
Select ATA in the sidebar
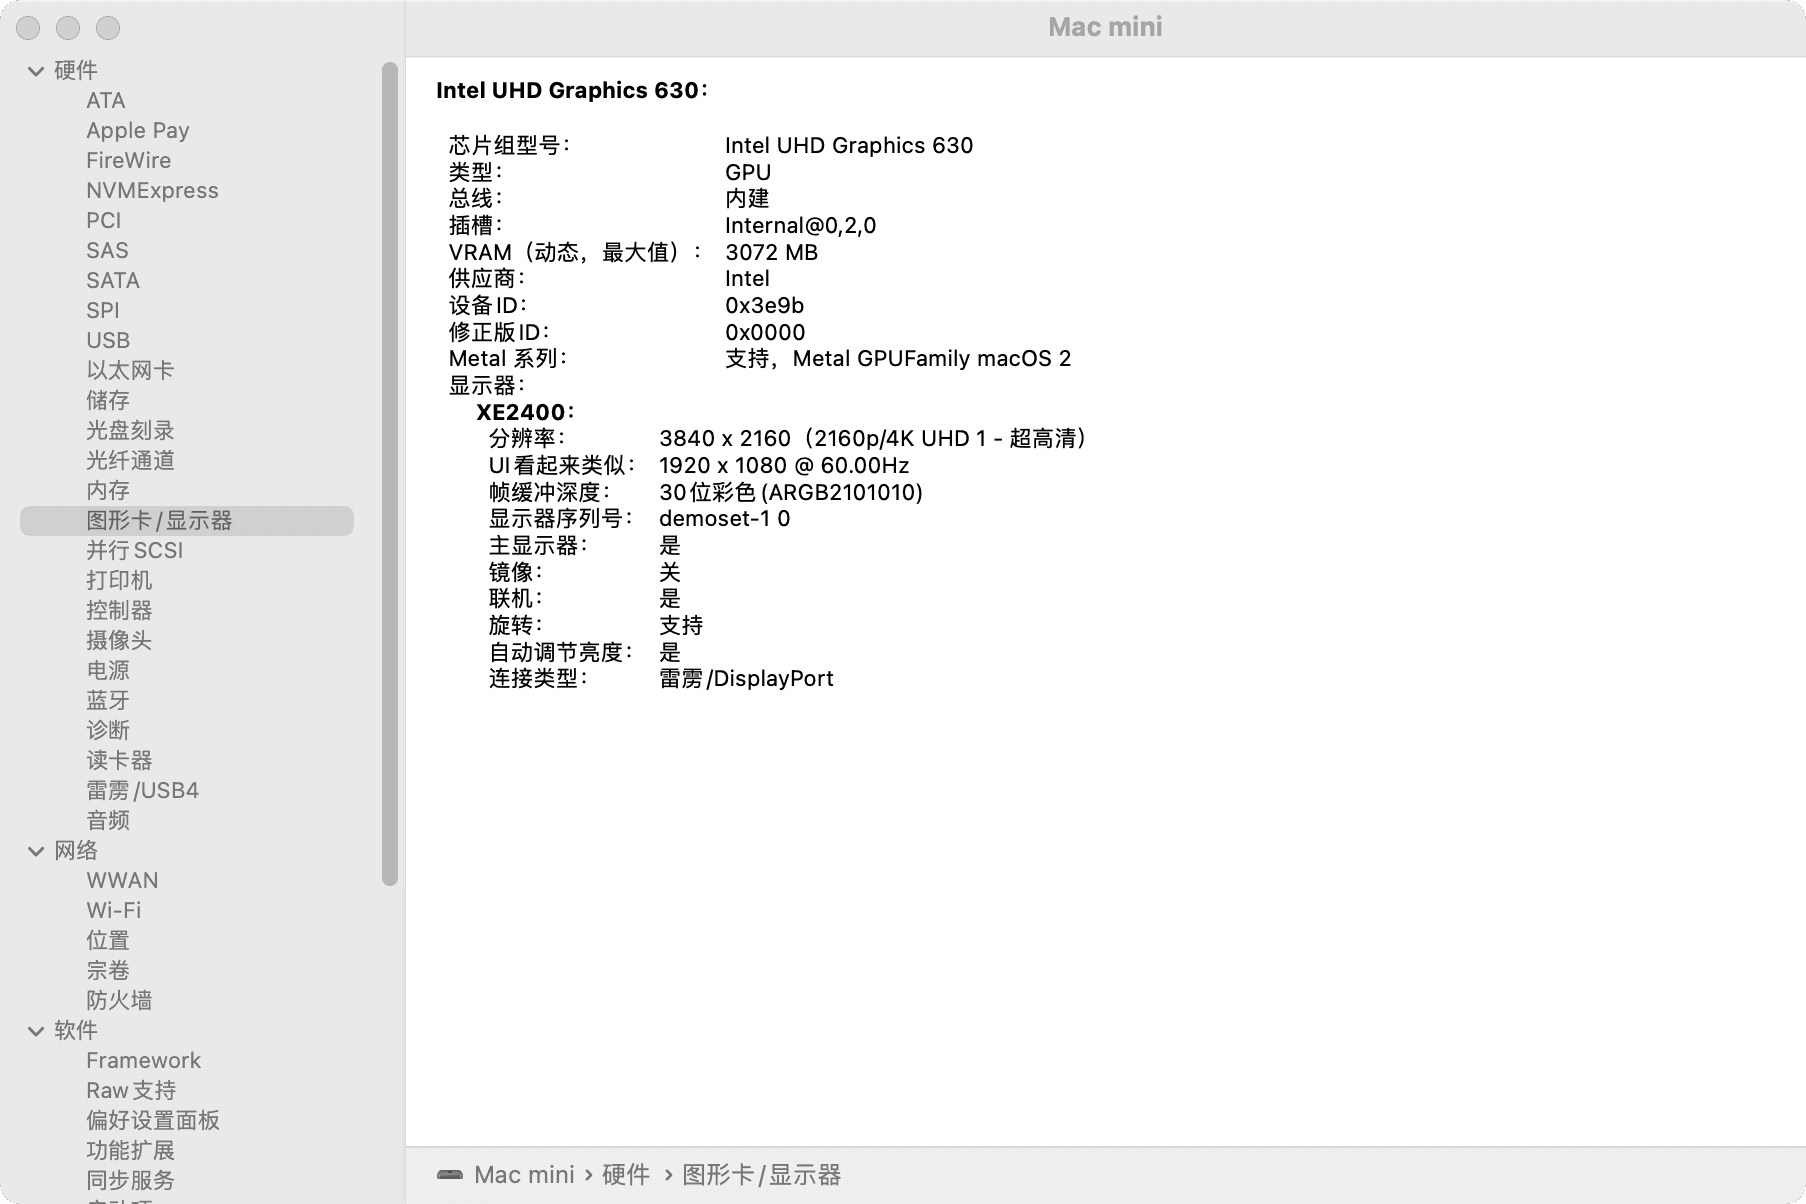(x=106, y=101)
